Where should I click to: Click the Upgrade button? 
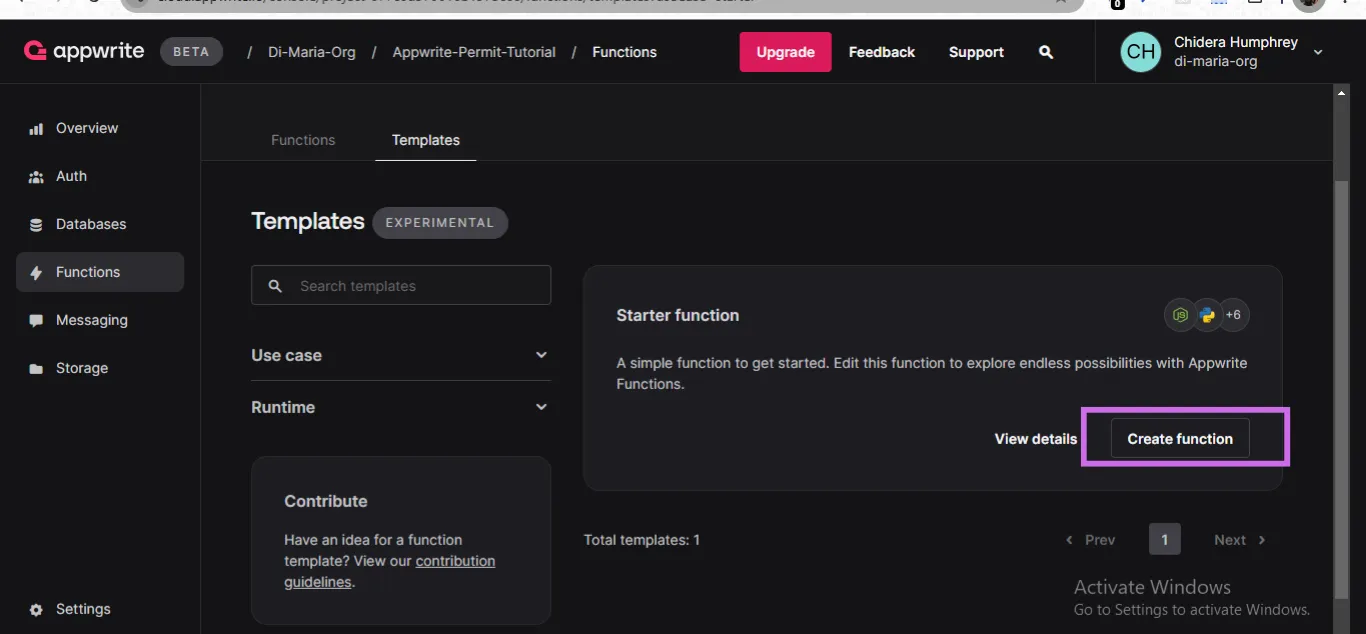point(785,52)
